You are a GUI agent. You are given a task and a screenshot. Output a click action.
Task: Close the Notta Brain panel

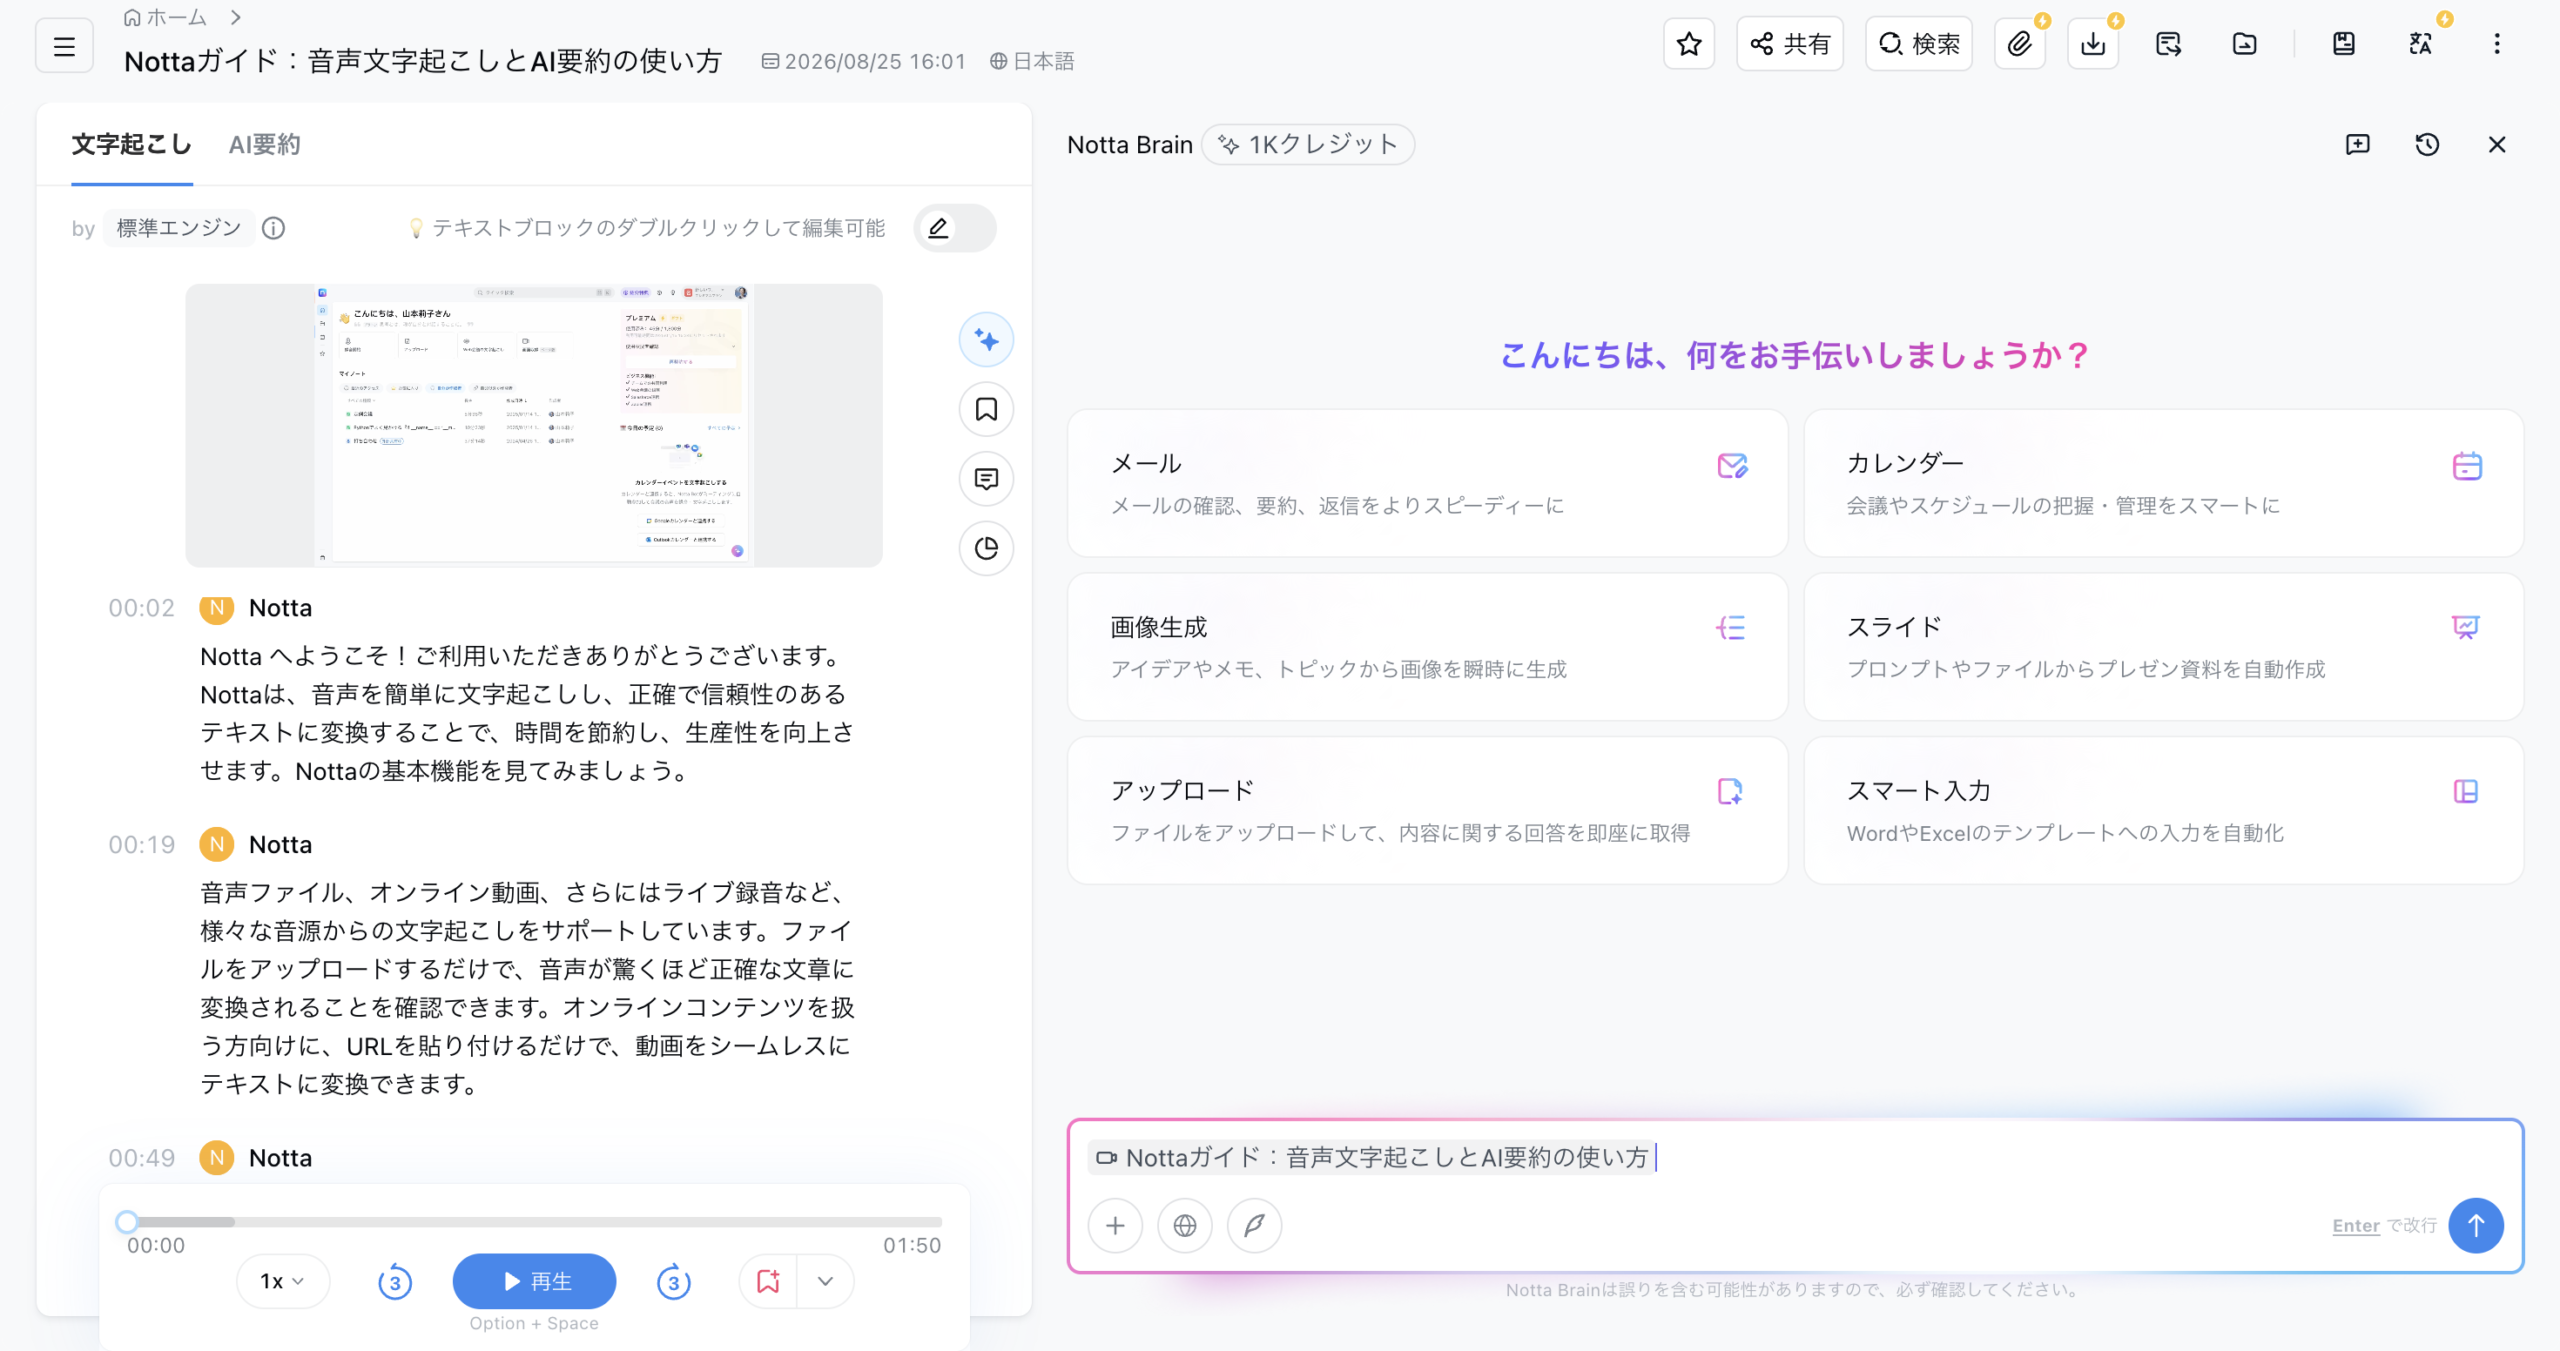click(2497, 144)
